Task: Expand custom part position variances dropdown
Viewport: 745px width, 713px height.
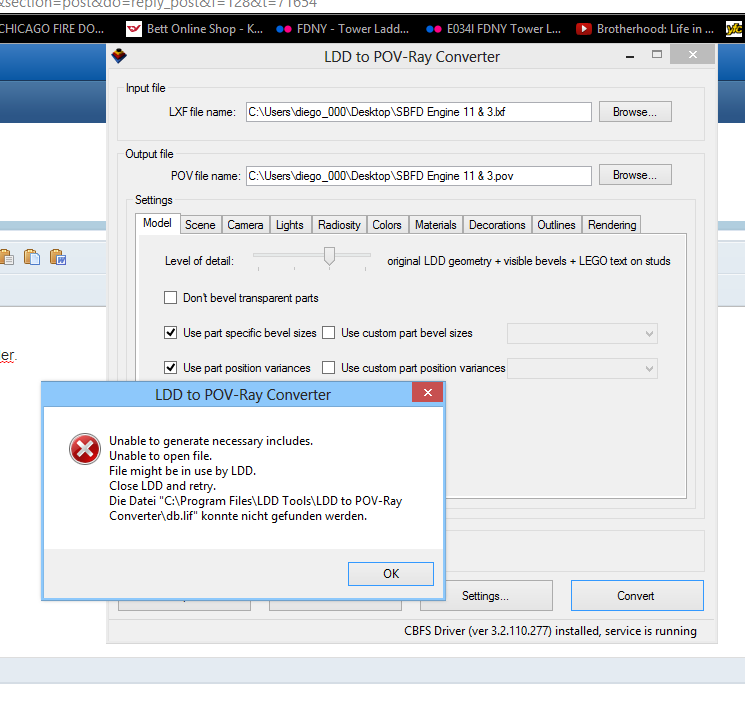Action: click(649, 368)
